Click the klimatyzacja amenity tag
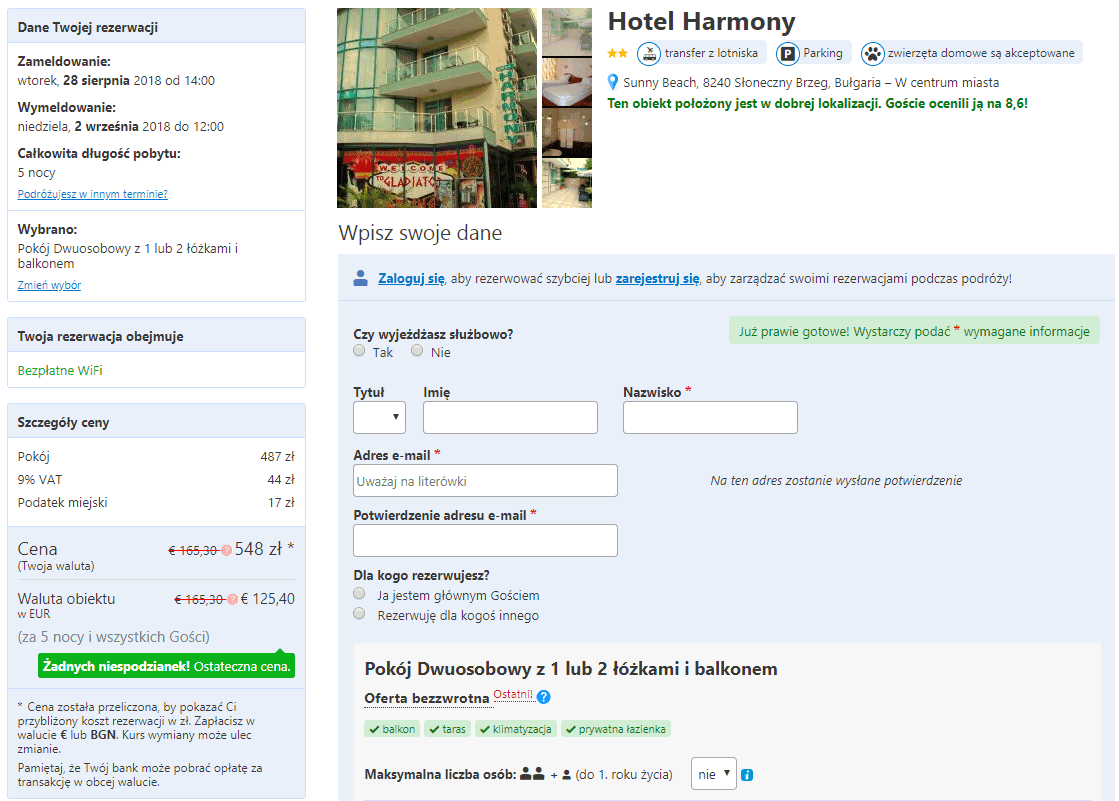Image resolution: width=1119 pixels, height=801 pixels. [515, 729]
